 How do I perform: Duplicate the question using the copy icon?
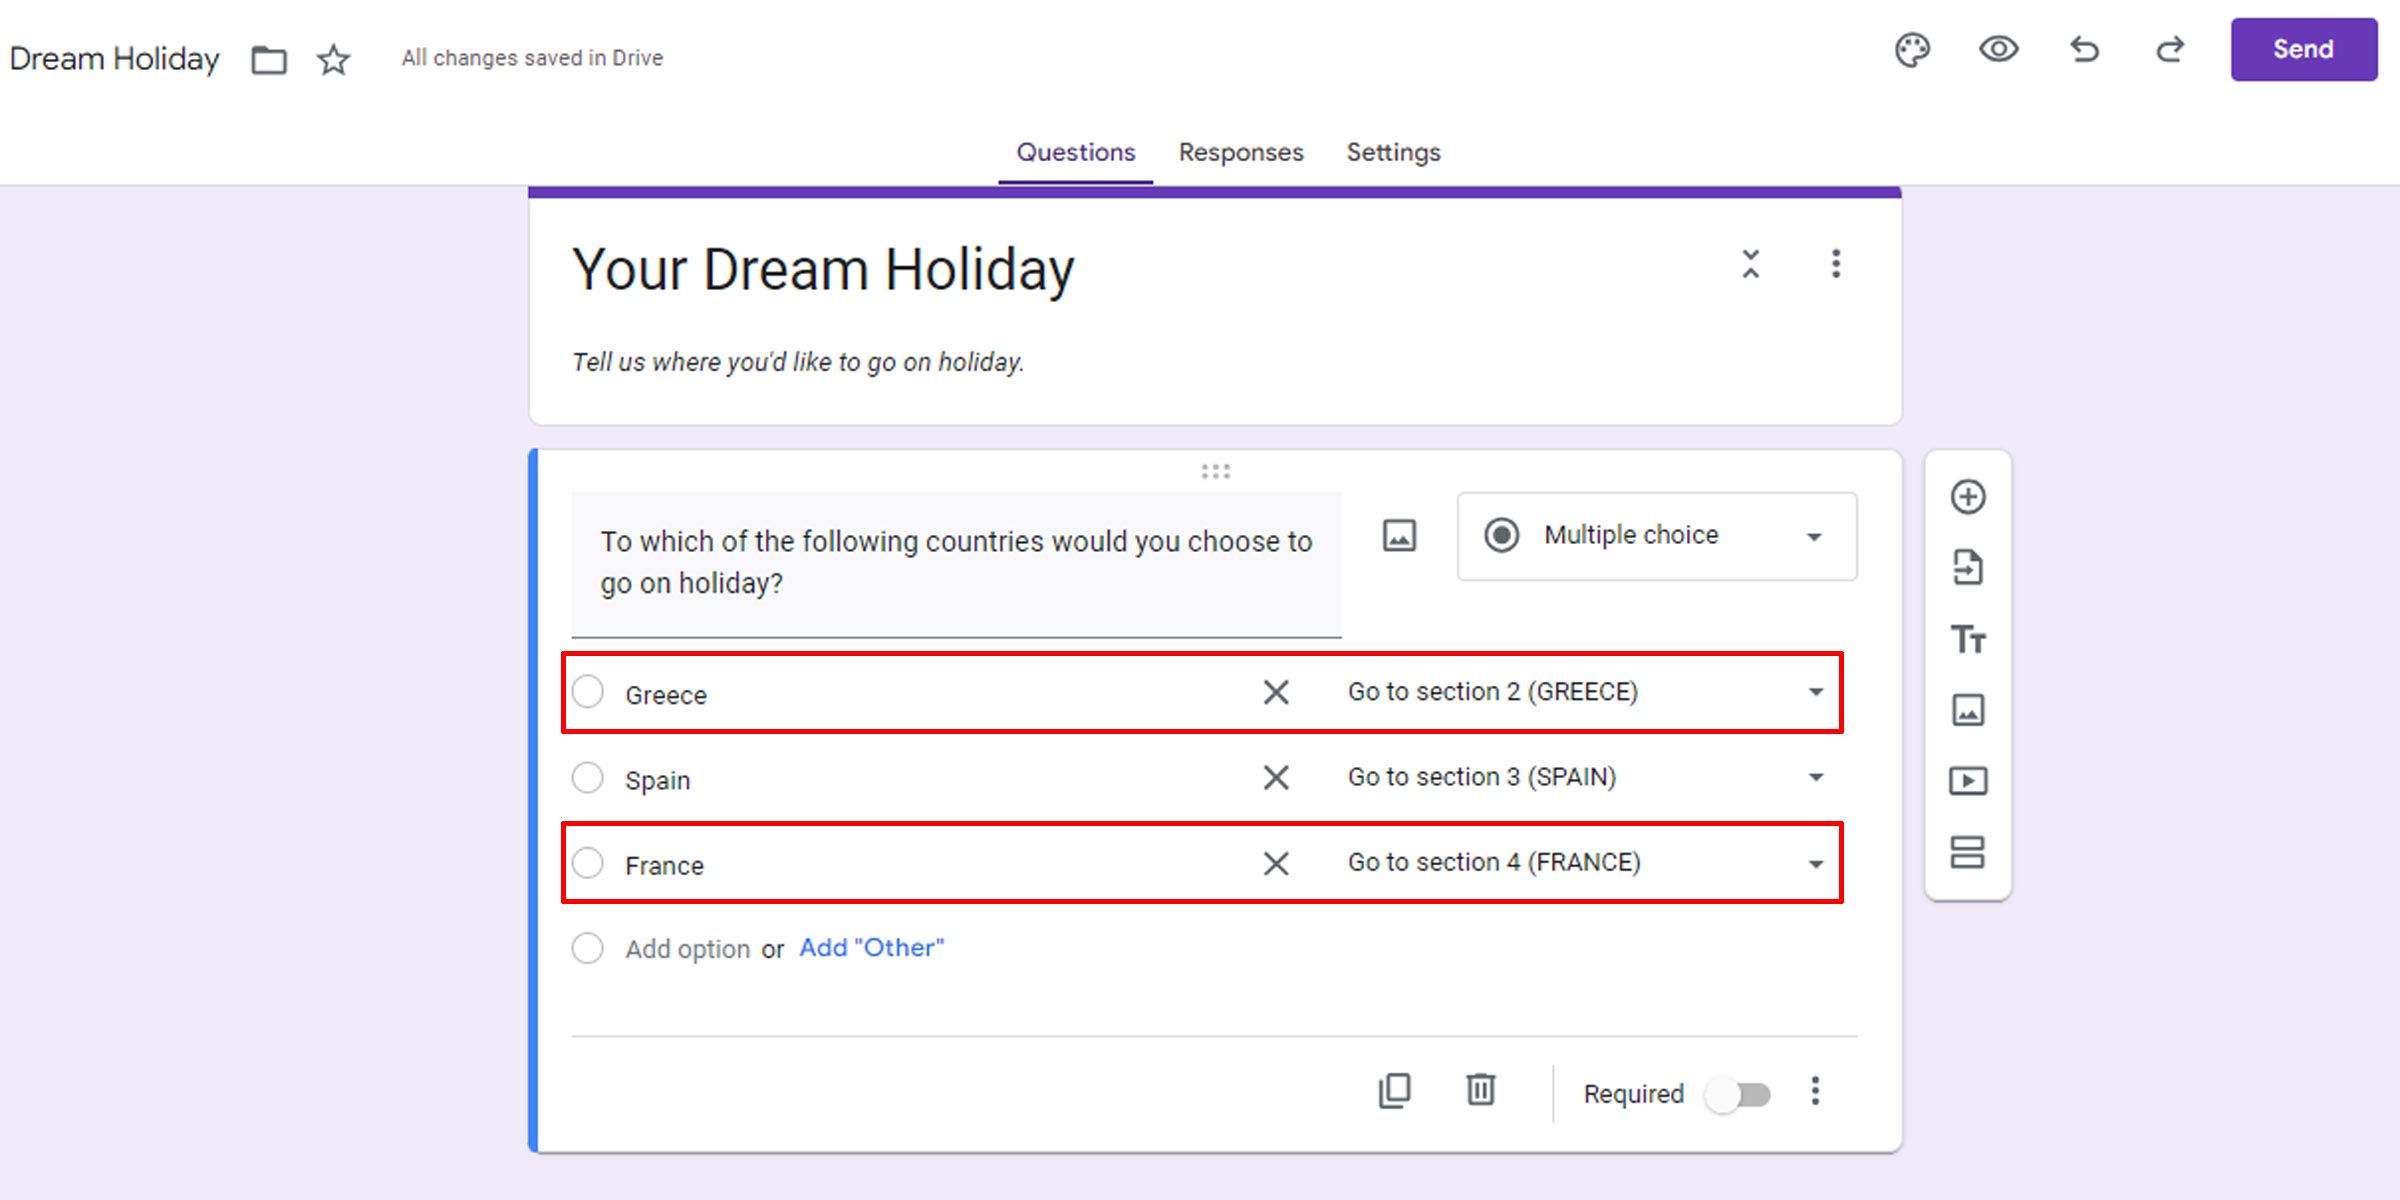(1395, 1090)
